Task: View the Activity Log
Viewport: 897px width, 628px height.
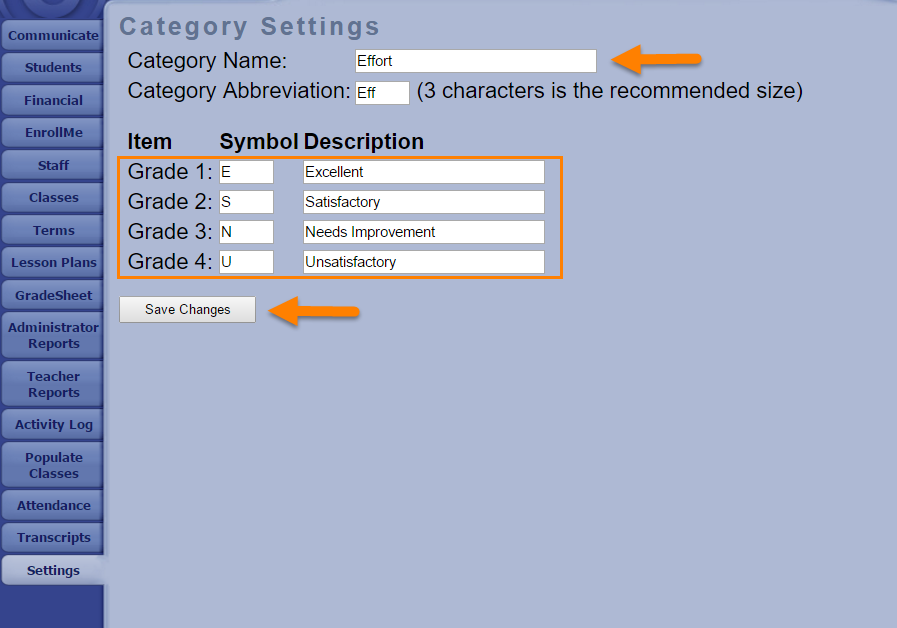Action: point(53,424)
